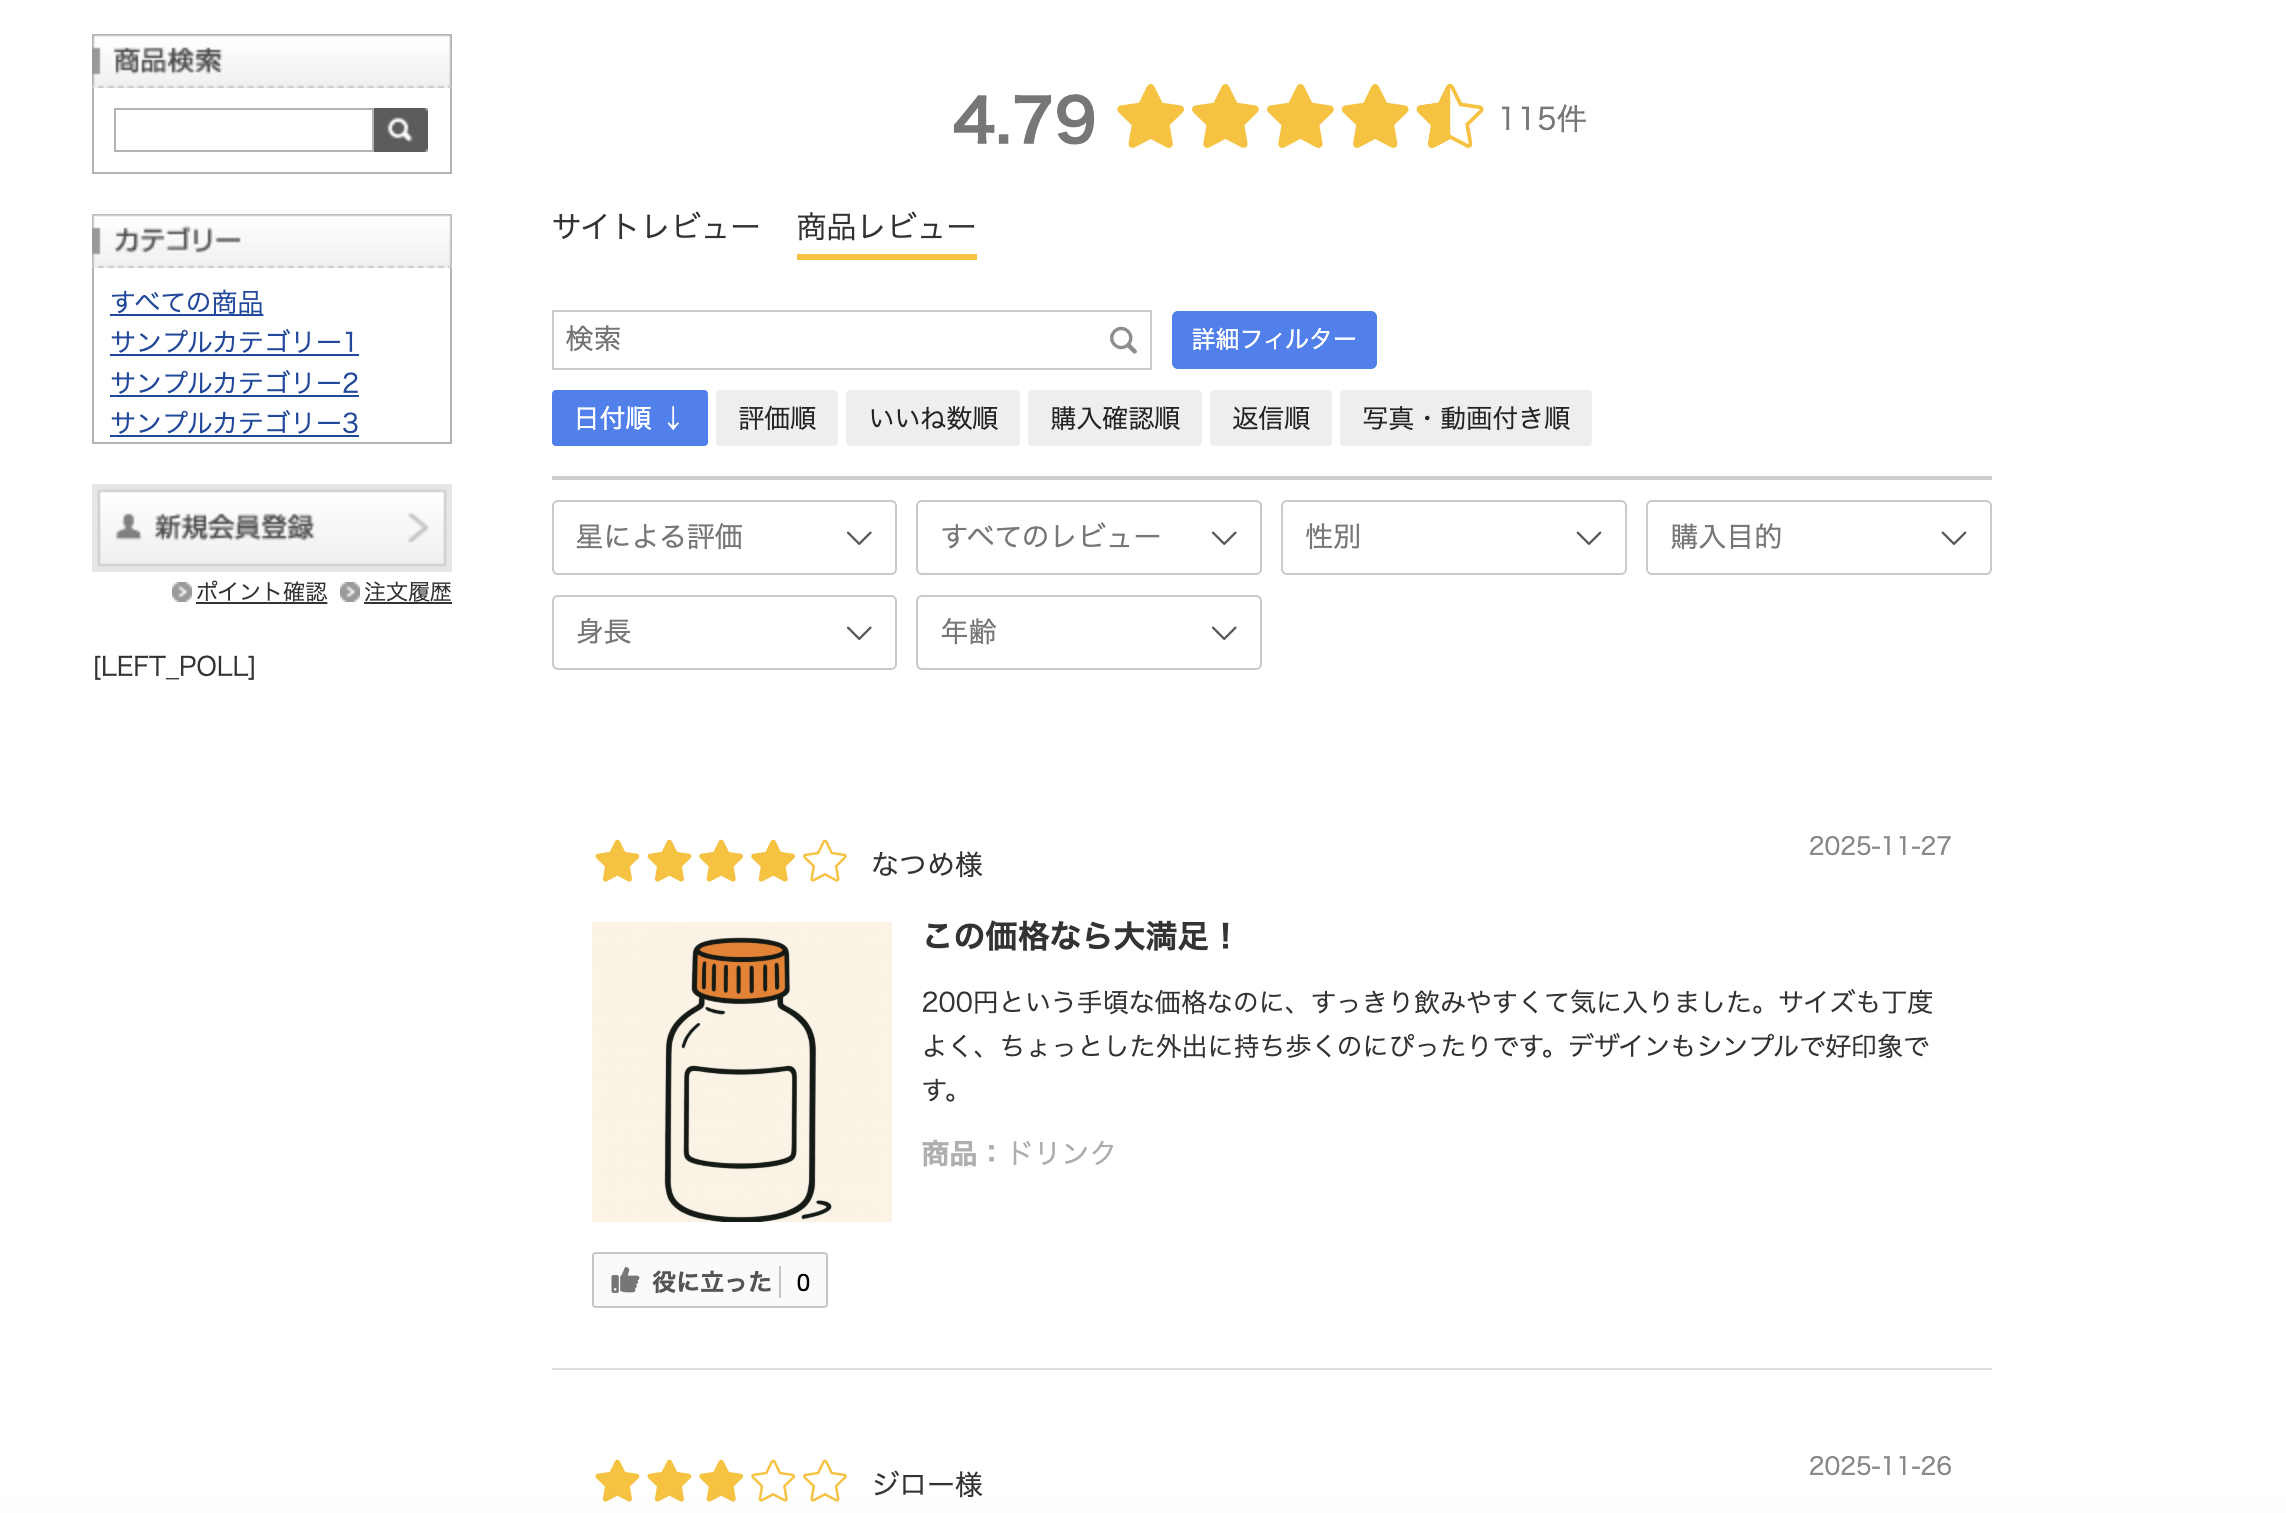Open the 性別 filter dropdown
Viewport: 2286px width, 1513px height.
tap(1453, 537)
